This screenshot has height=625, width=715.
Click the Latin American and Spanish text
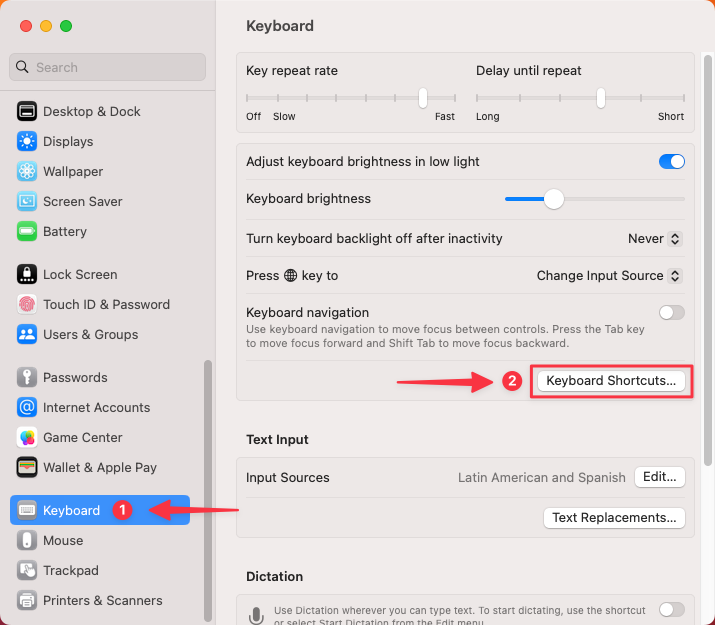click(542, 477)
